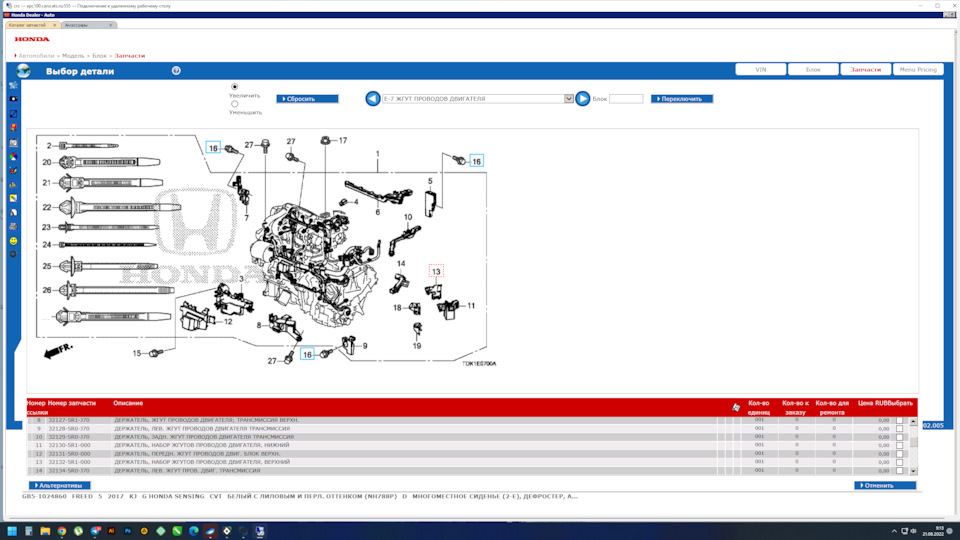Screen dimensions: 960x540
Task: Click the Honda logo at top left
Action: coord(32,39)
